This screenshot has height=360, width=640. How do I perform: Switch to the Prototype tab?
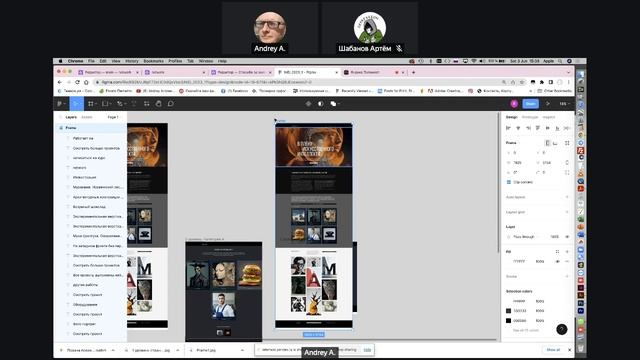click(x=530, y=117)
